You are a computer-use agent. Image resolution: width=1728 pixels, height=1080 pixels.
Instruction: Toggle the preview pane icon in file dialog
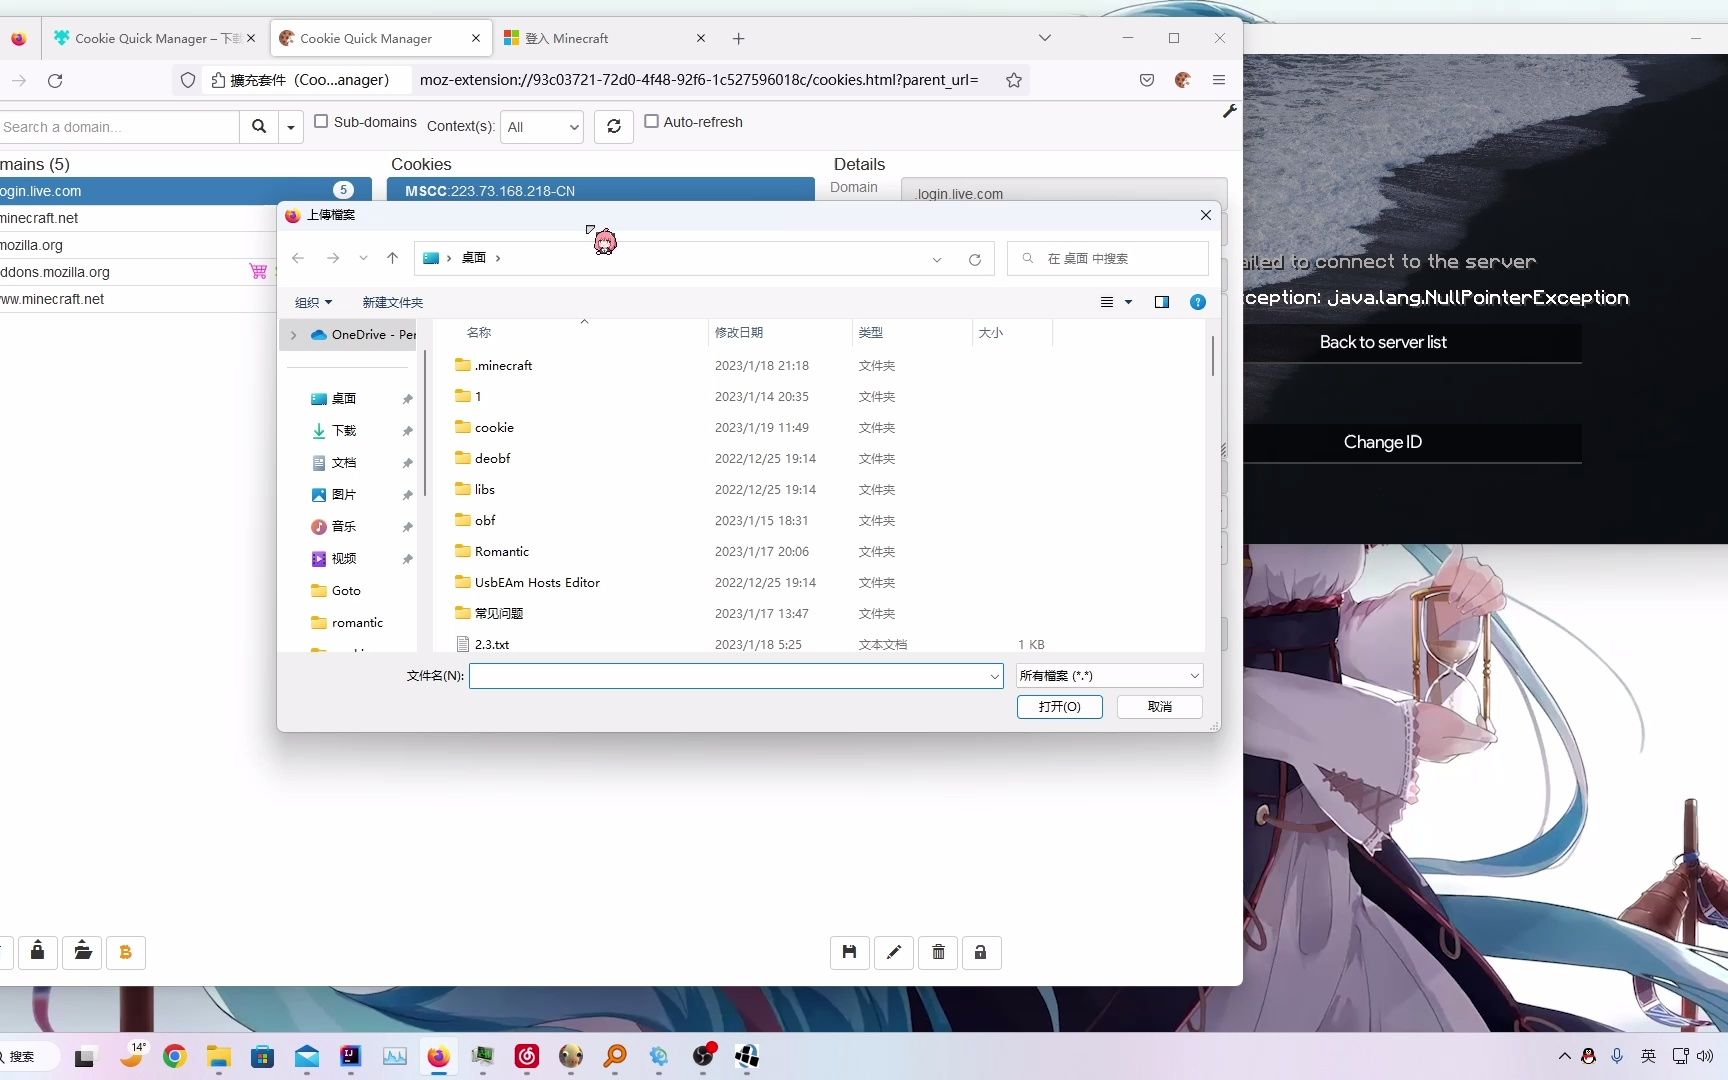[1162, 302]
